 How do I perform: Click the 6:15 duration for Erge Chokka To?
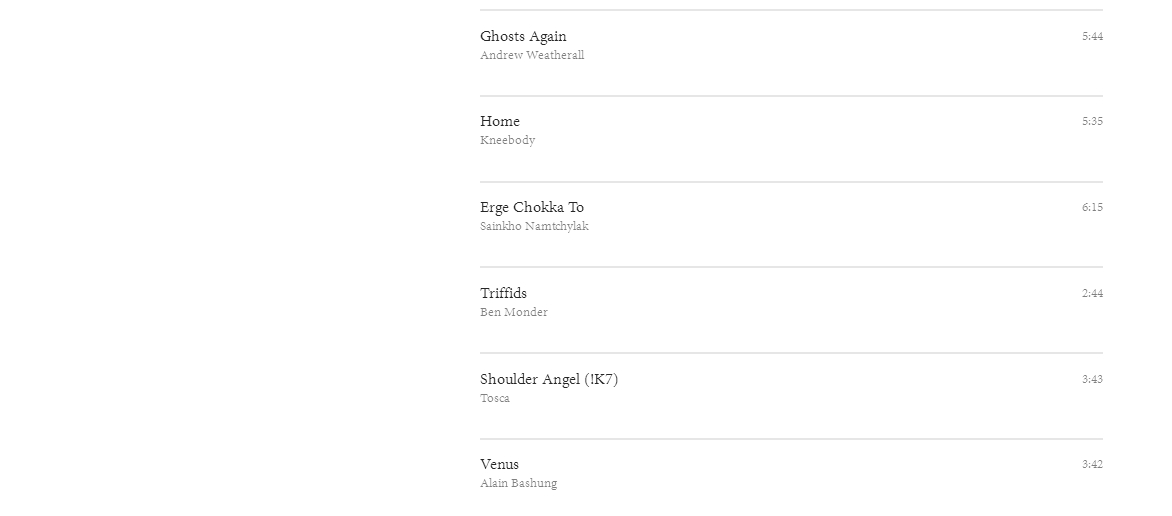click(1091, 208)
